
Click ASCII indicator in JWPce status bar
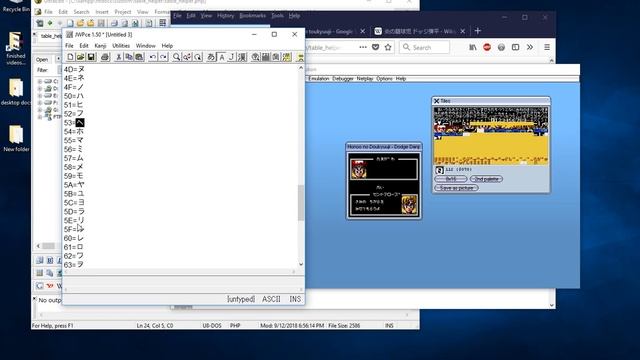[271, 299]
